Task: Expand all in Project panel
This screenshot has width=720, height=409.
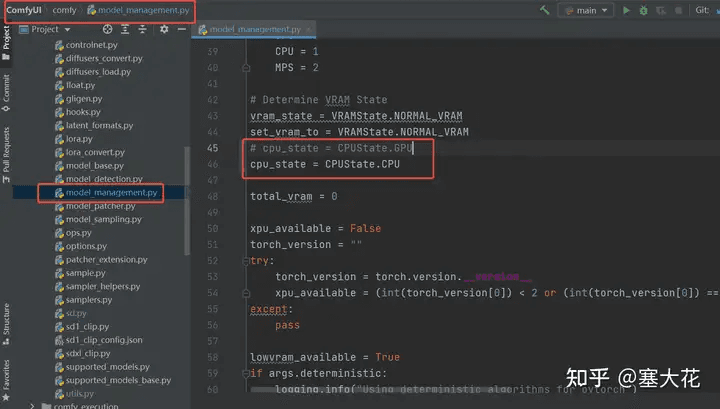Action: tap(125, 29)
